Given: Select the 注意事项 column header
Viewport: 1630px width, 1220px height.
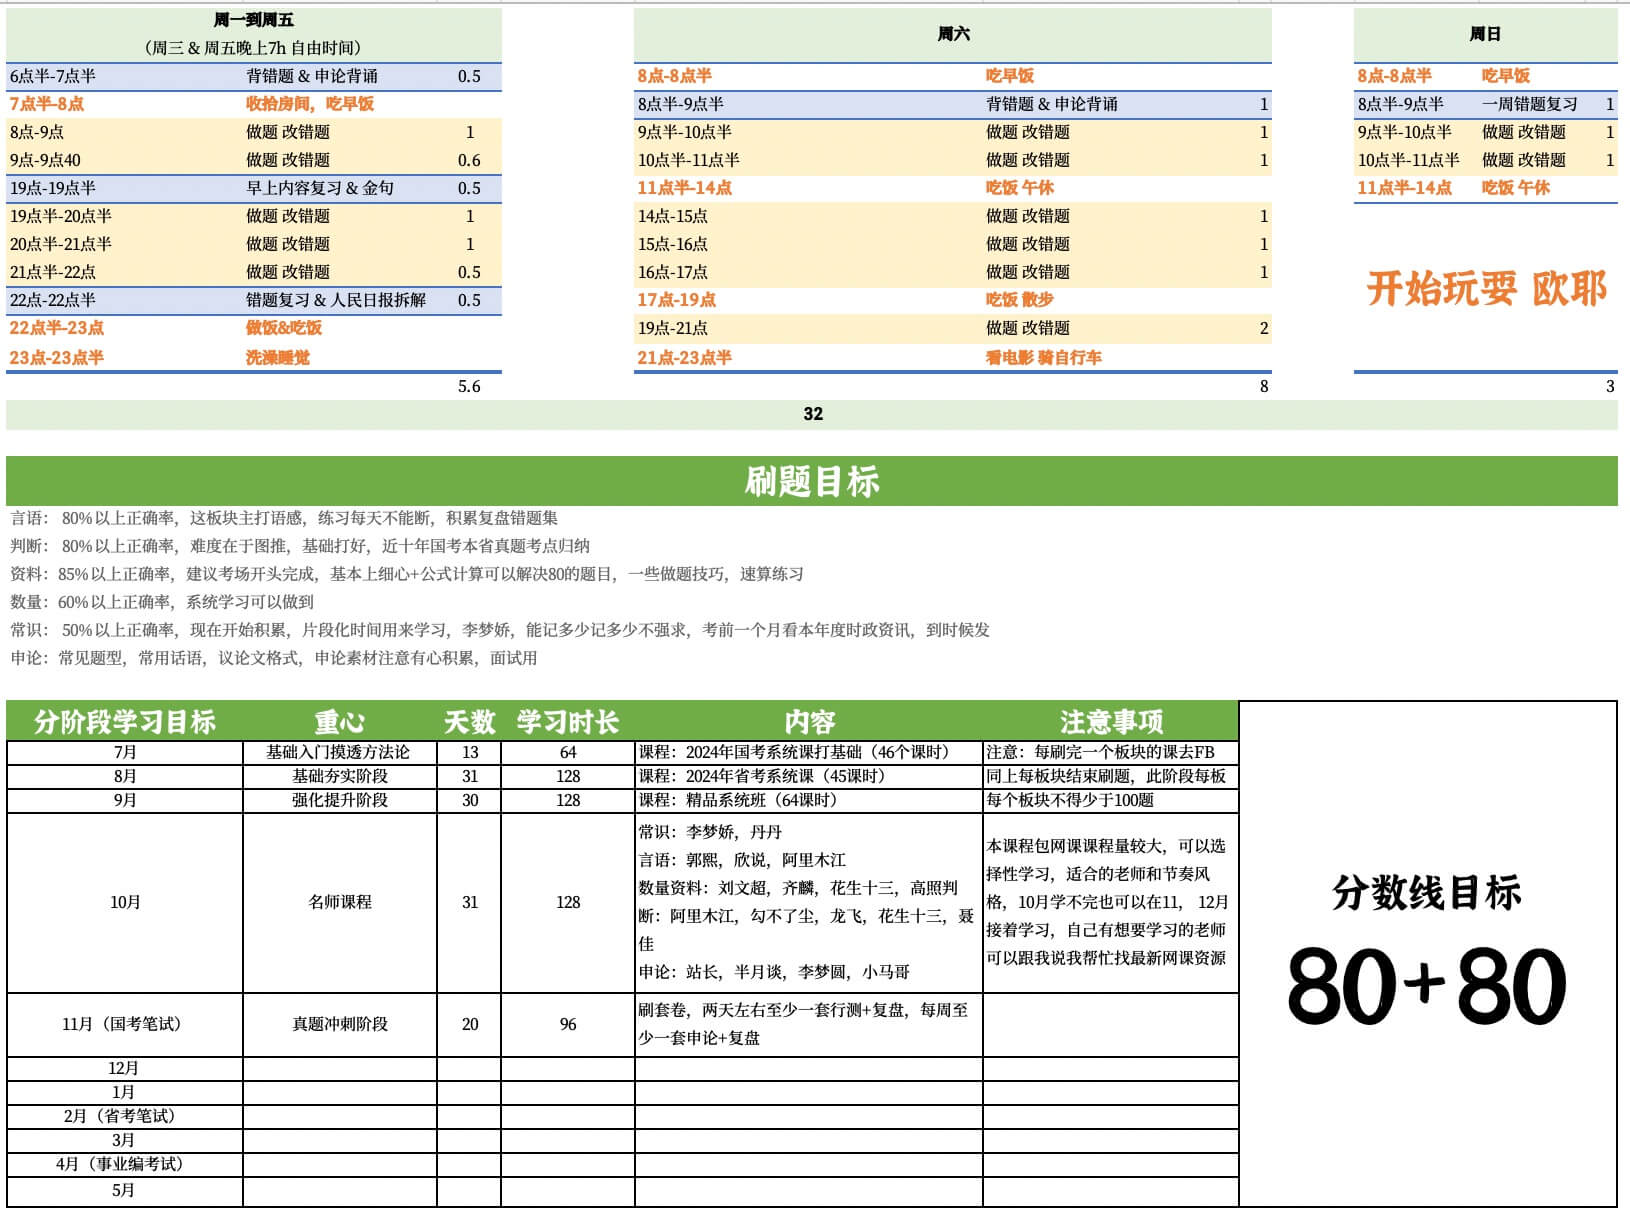Looking at the screenshot, I should pos(1111,721).
